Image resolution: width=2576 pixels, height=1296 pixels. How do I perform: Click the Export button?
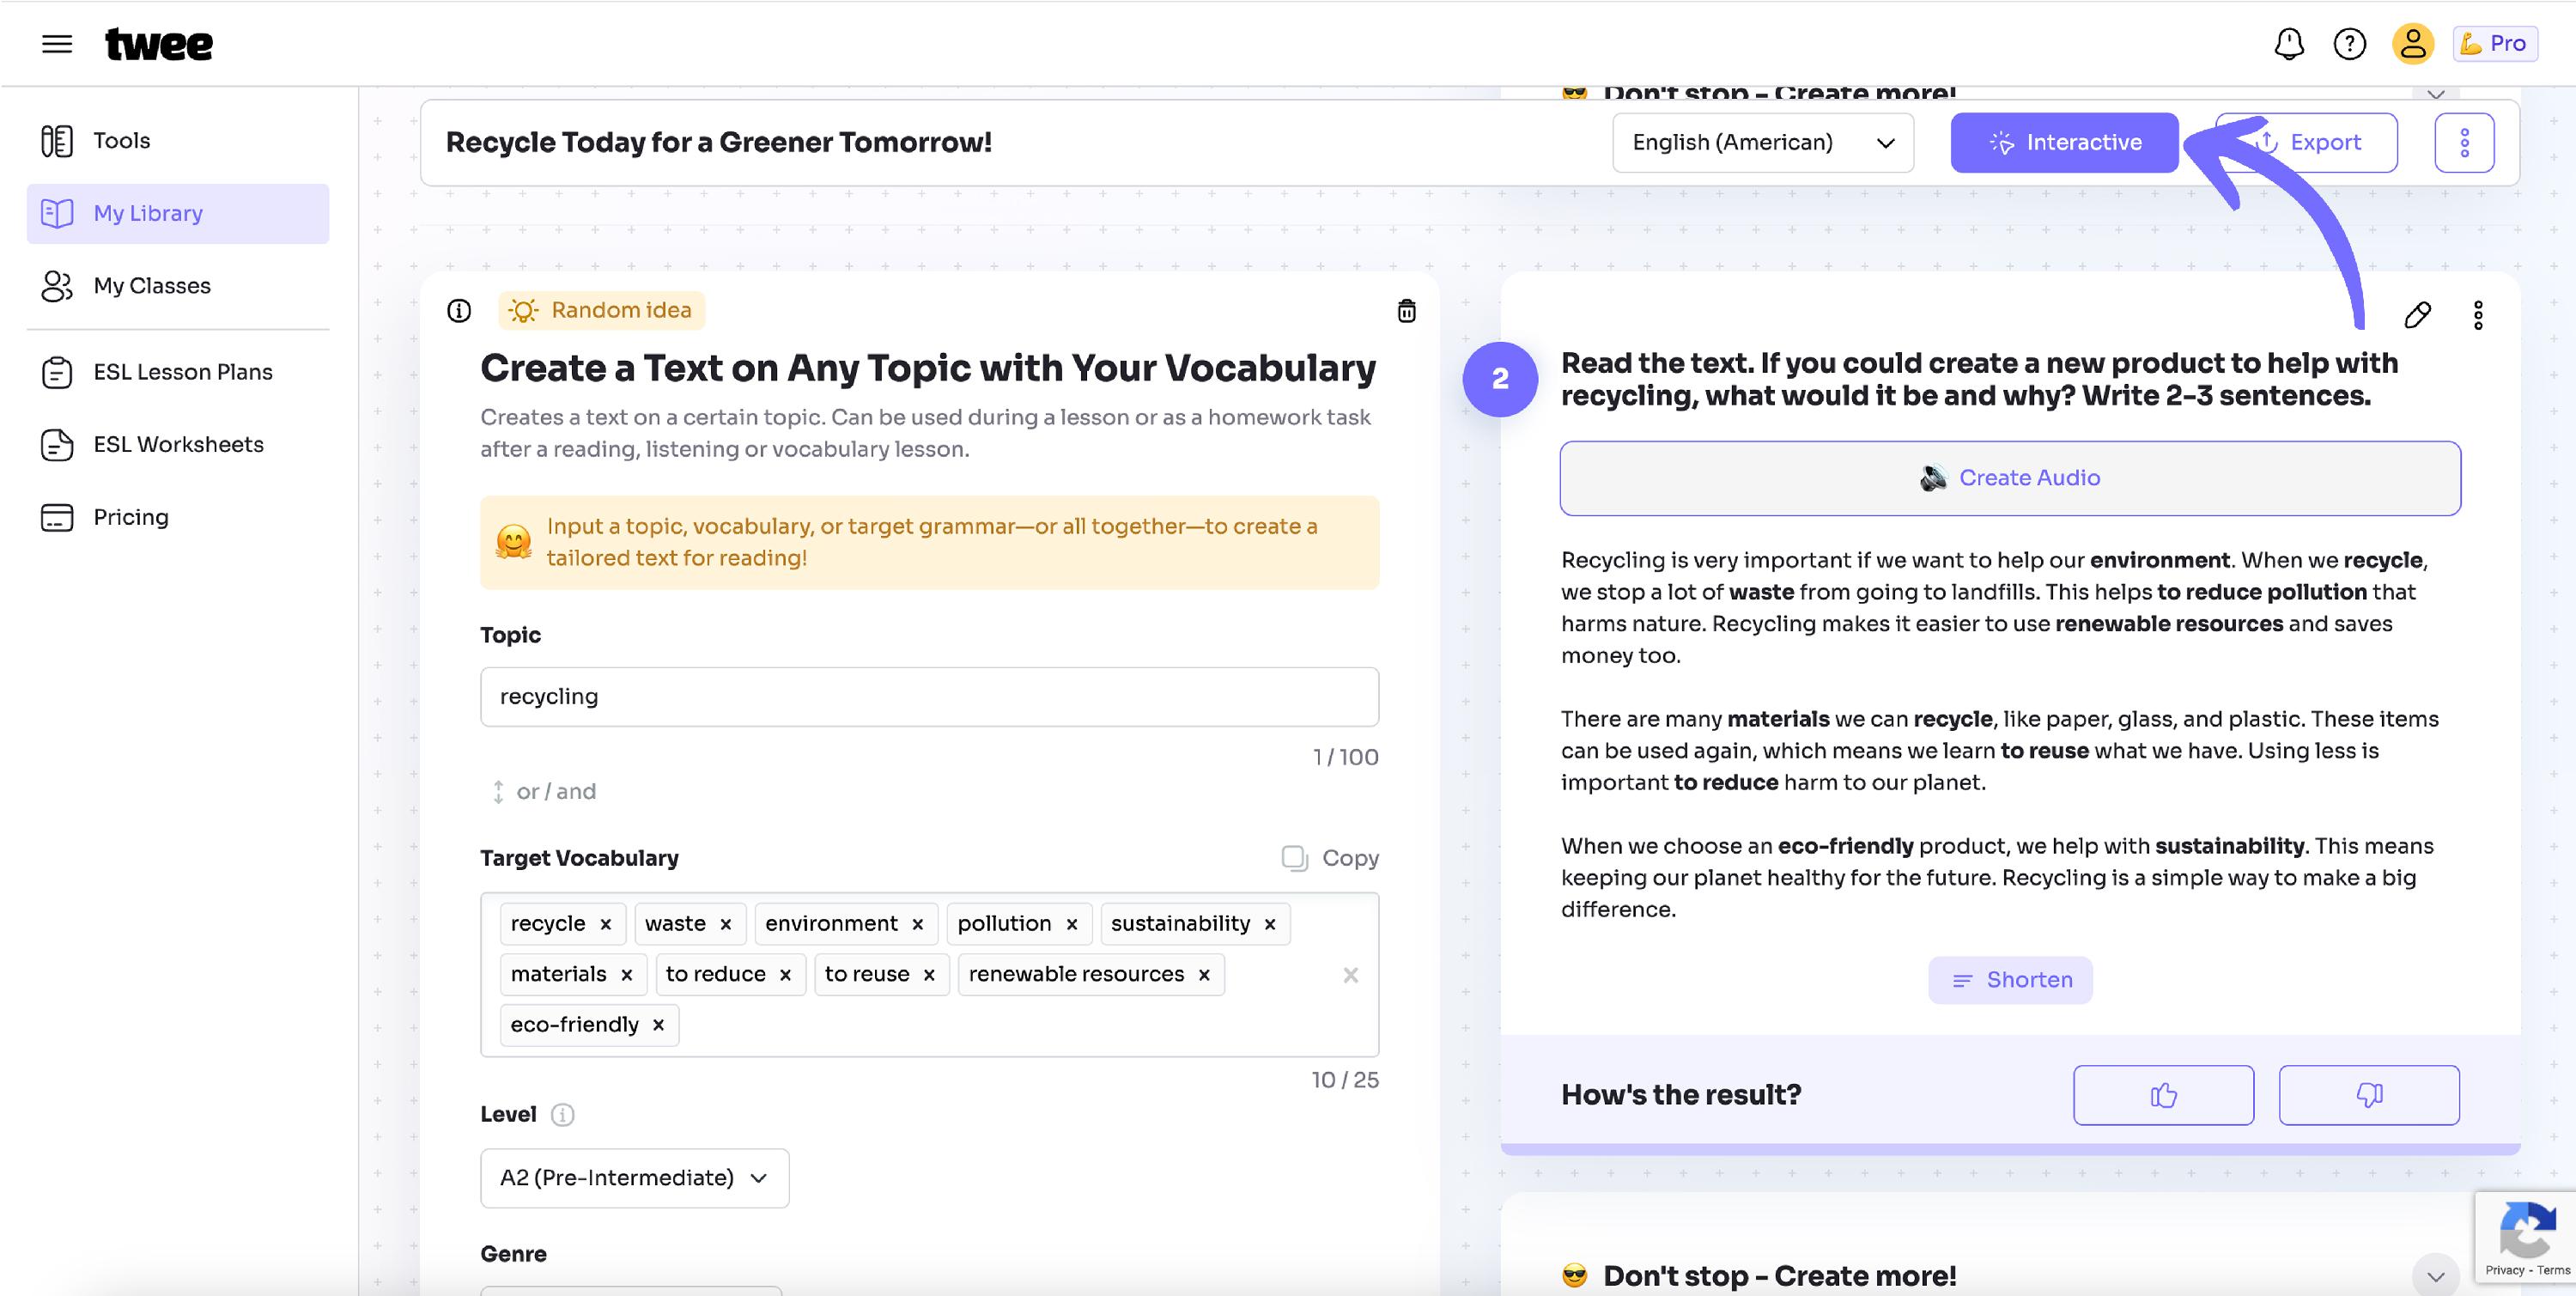pos(2306,143)
